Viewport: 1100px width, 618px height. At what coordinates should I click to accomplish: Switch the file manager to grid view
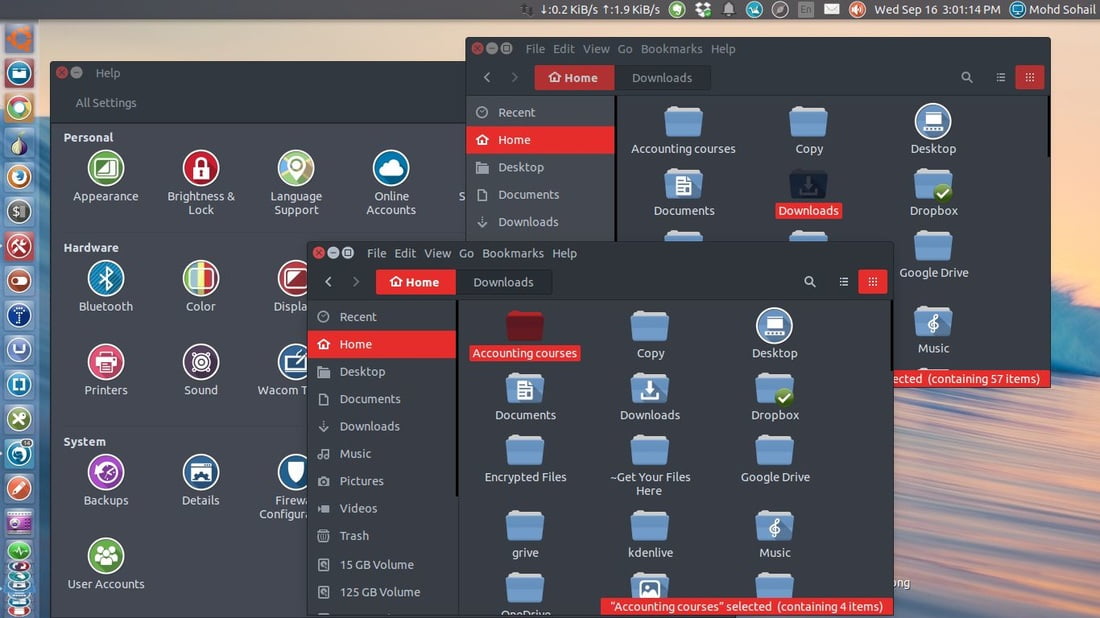point(872,282)
